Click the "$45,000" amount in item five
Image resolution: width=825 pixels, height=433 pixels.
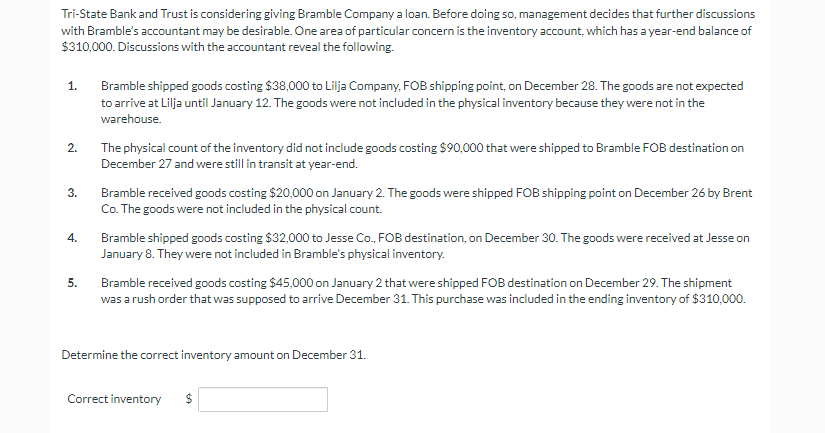click(x=291, y=283)
